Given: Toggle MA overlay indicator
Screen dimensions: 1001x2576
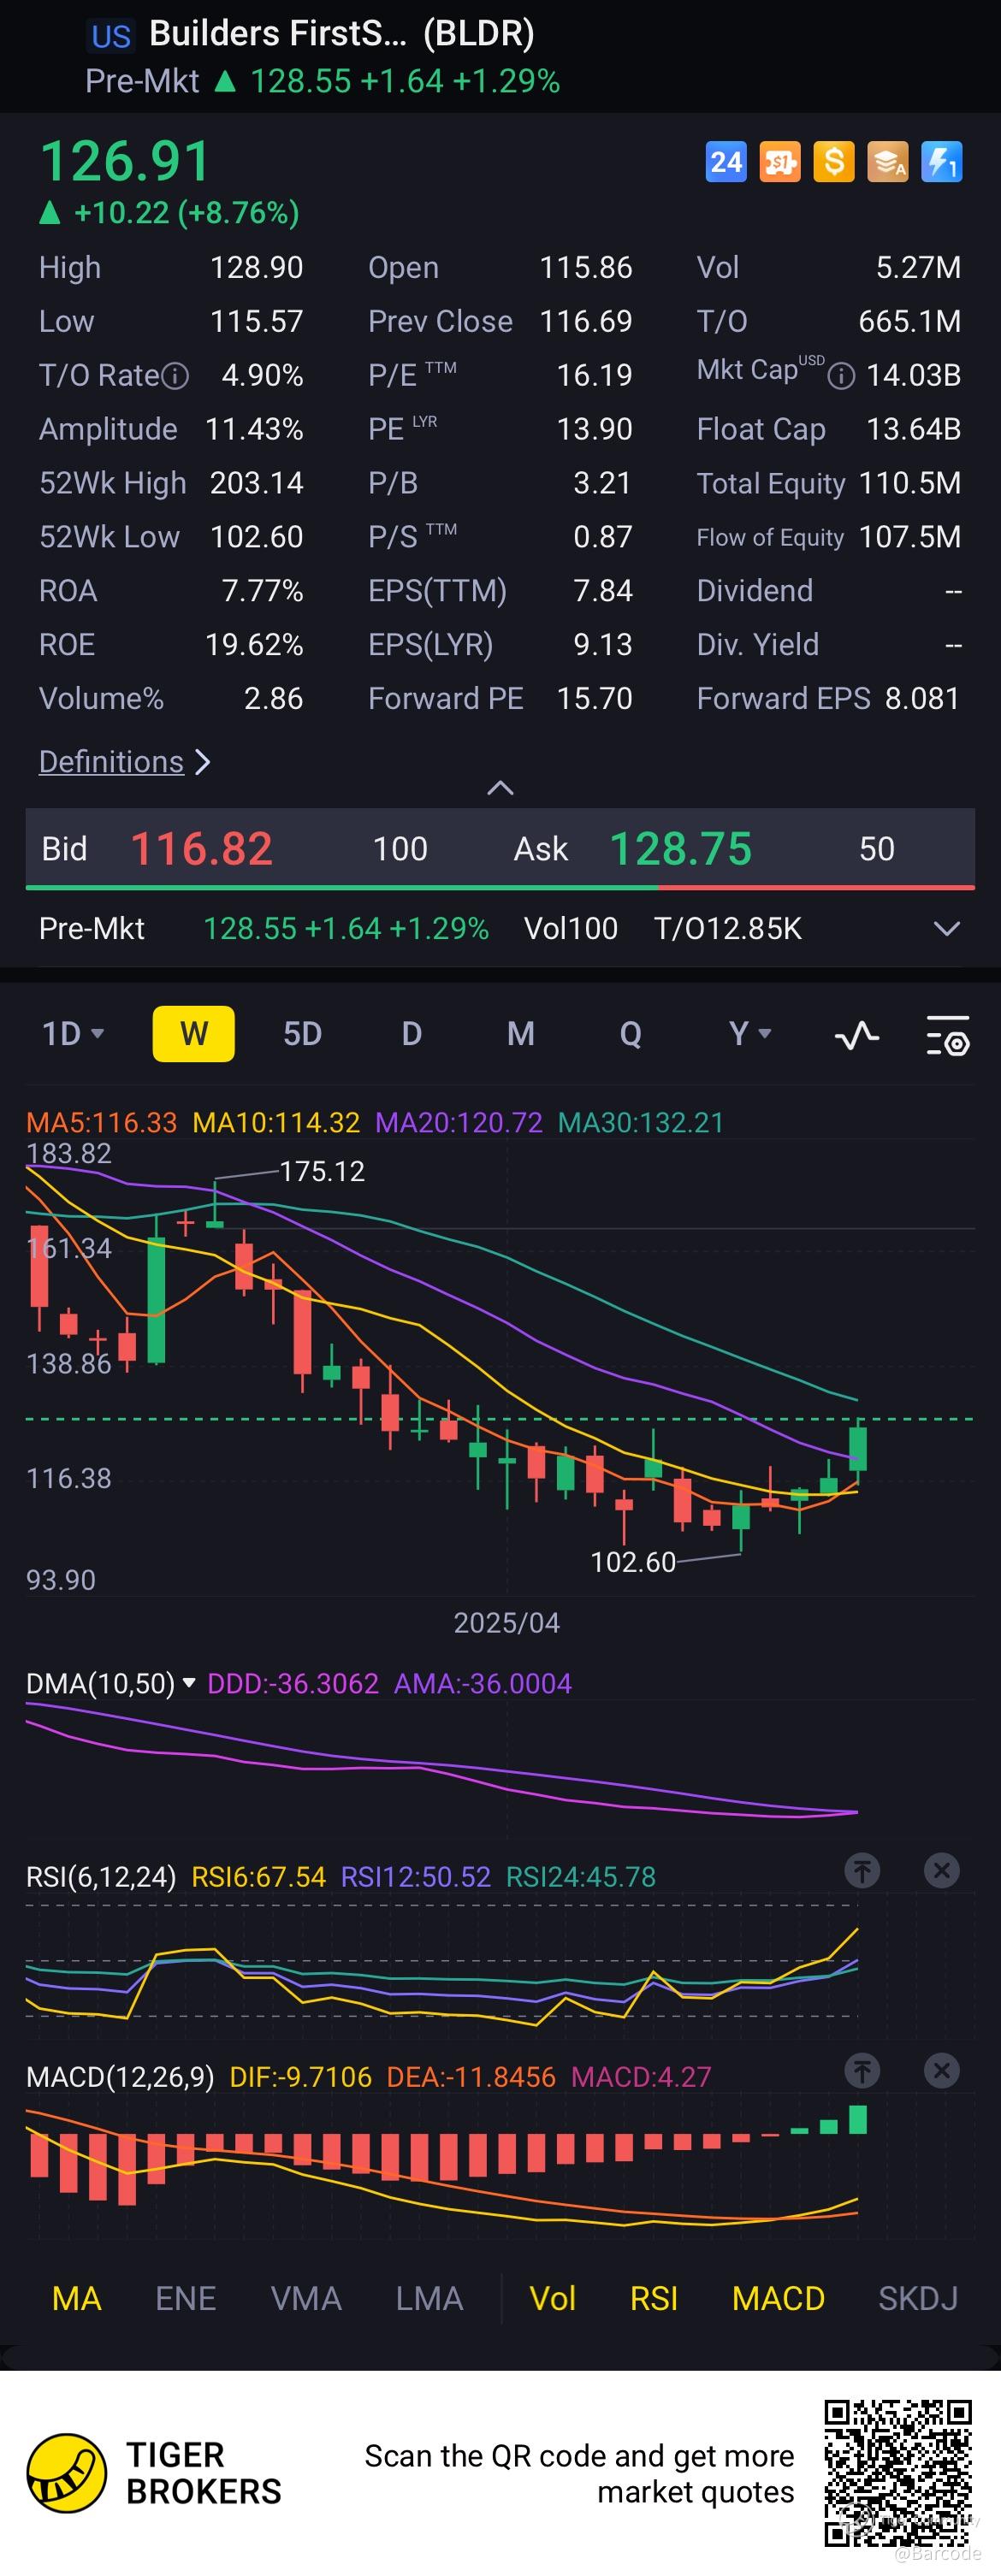Looking at the screenshot, I should (76, 2298).
